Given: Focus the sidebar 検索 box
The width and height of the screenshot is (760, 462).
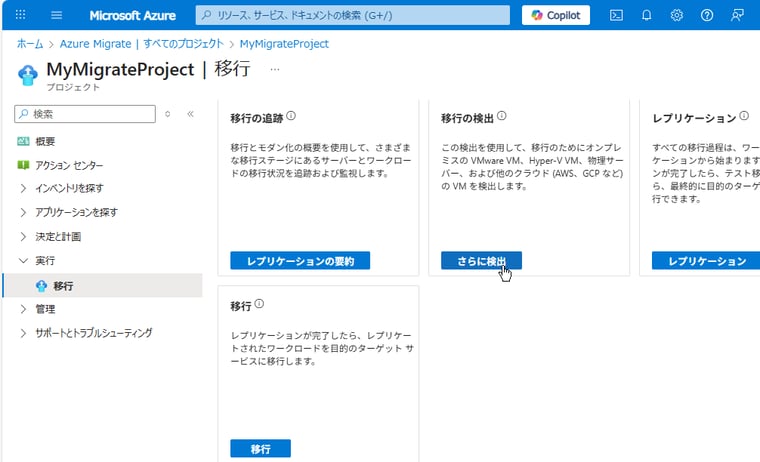Looking at the screenshot, I should point(85,114).
